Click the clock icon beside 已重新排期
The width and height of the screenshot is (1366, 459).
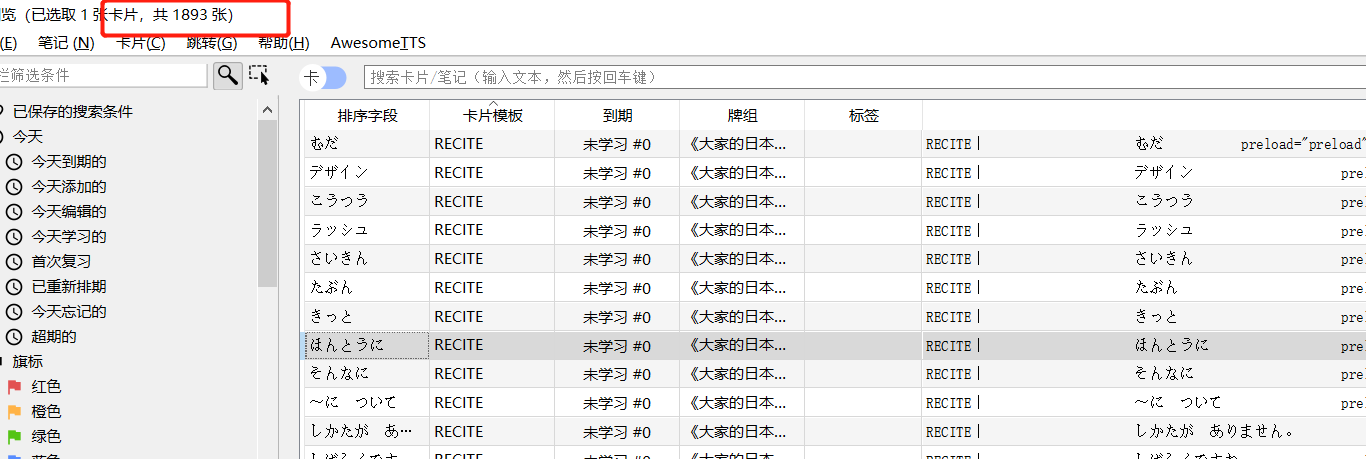[14, 287]
